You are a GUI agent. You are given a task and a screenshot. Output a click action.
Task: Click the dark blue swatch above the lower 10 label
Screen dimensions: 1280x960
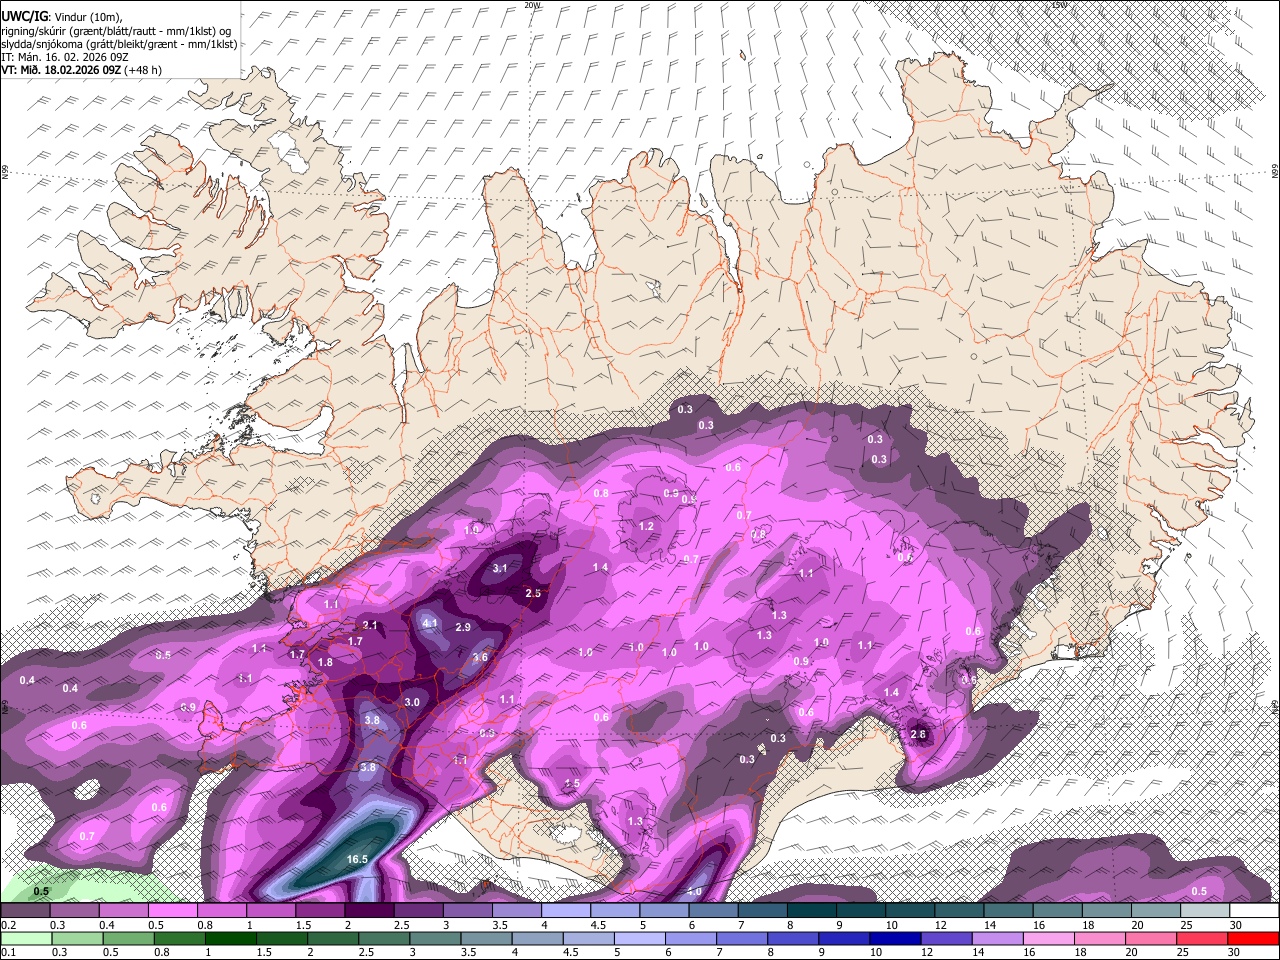click(x=894, y=938)
